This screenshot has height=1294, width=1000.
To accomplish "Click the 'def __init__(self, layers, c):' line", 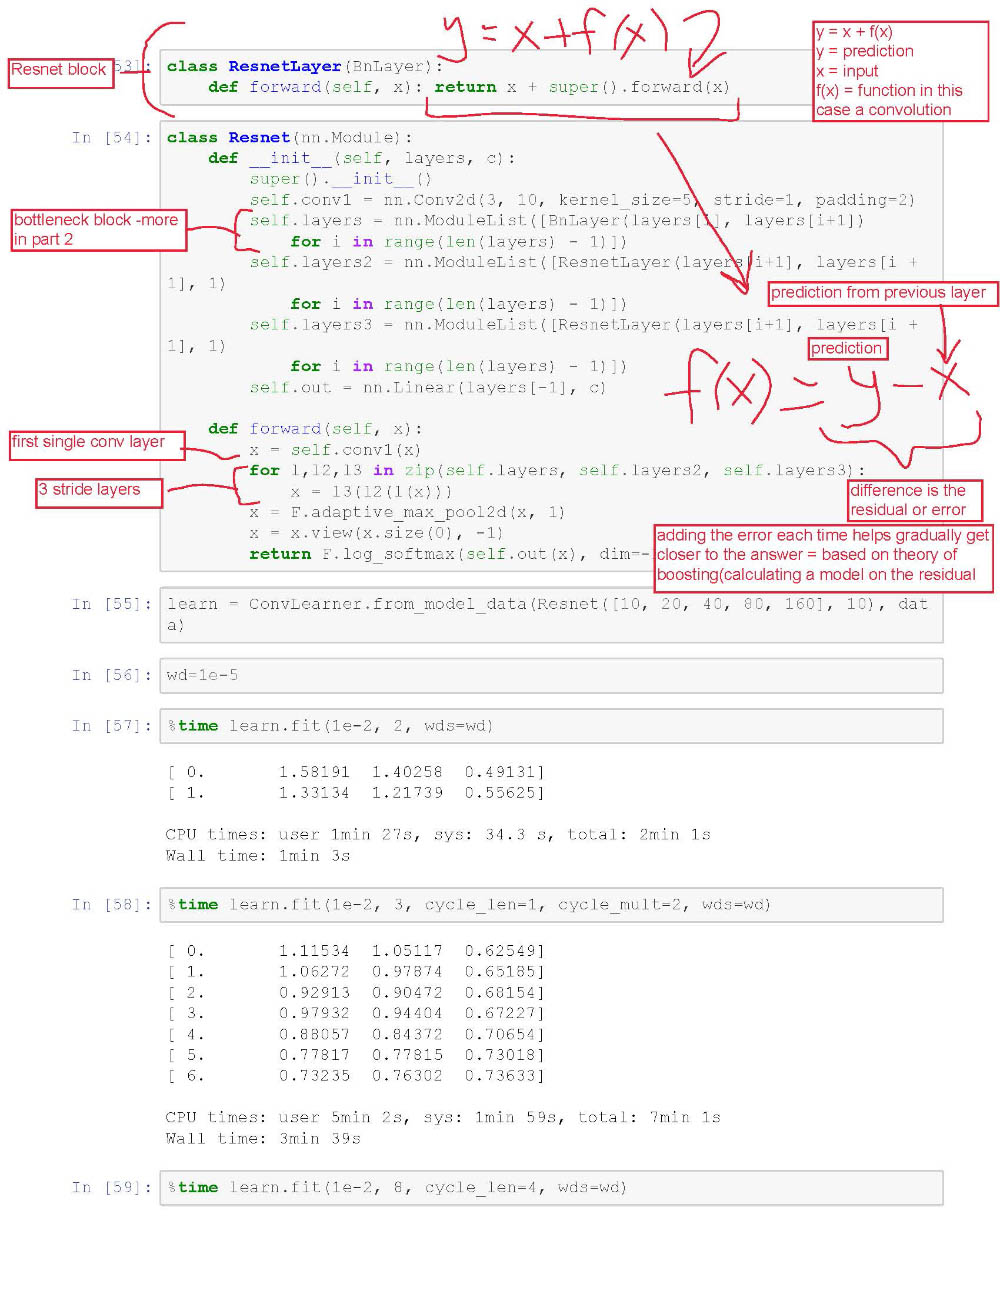I will point(362,158).
